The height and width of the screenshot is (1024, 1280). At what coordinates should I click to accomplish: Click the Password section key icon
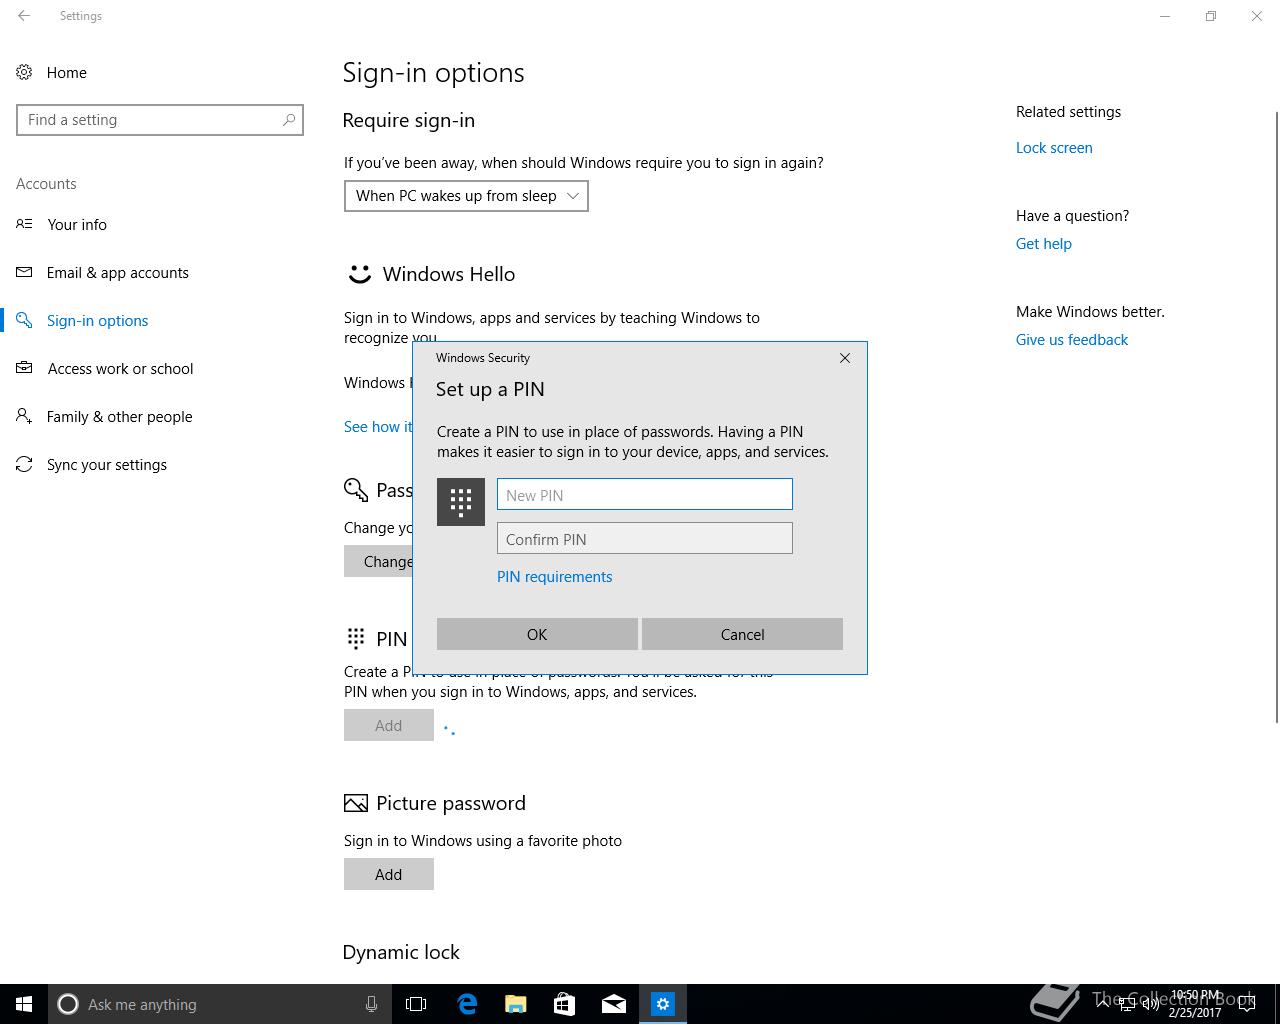coord(355,489)
